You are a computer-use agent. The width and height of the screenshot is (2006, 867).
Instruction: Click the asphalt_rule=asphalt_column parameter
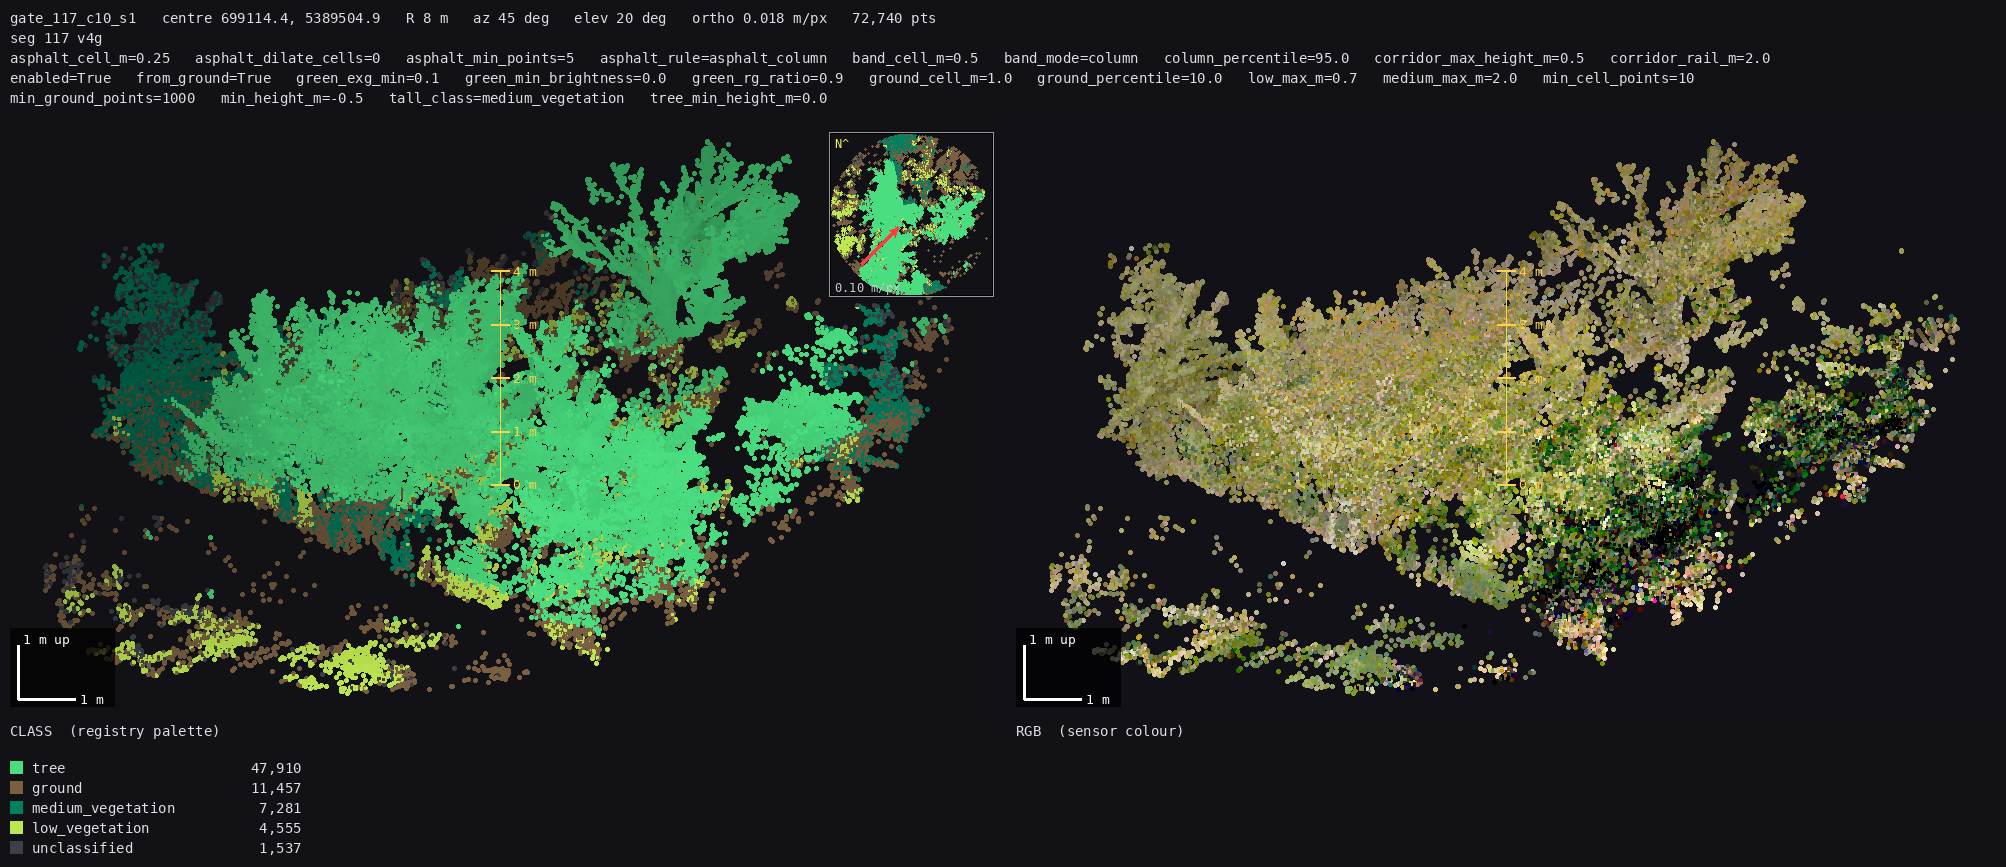[x=713, y=58]
